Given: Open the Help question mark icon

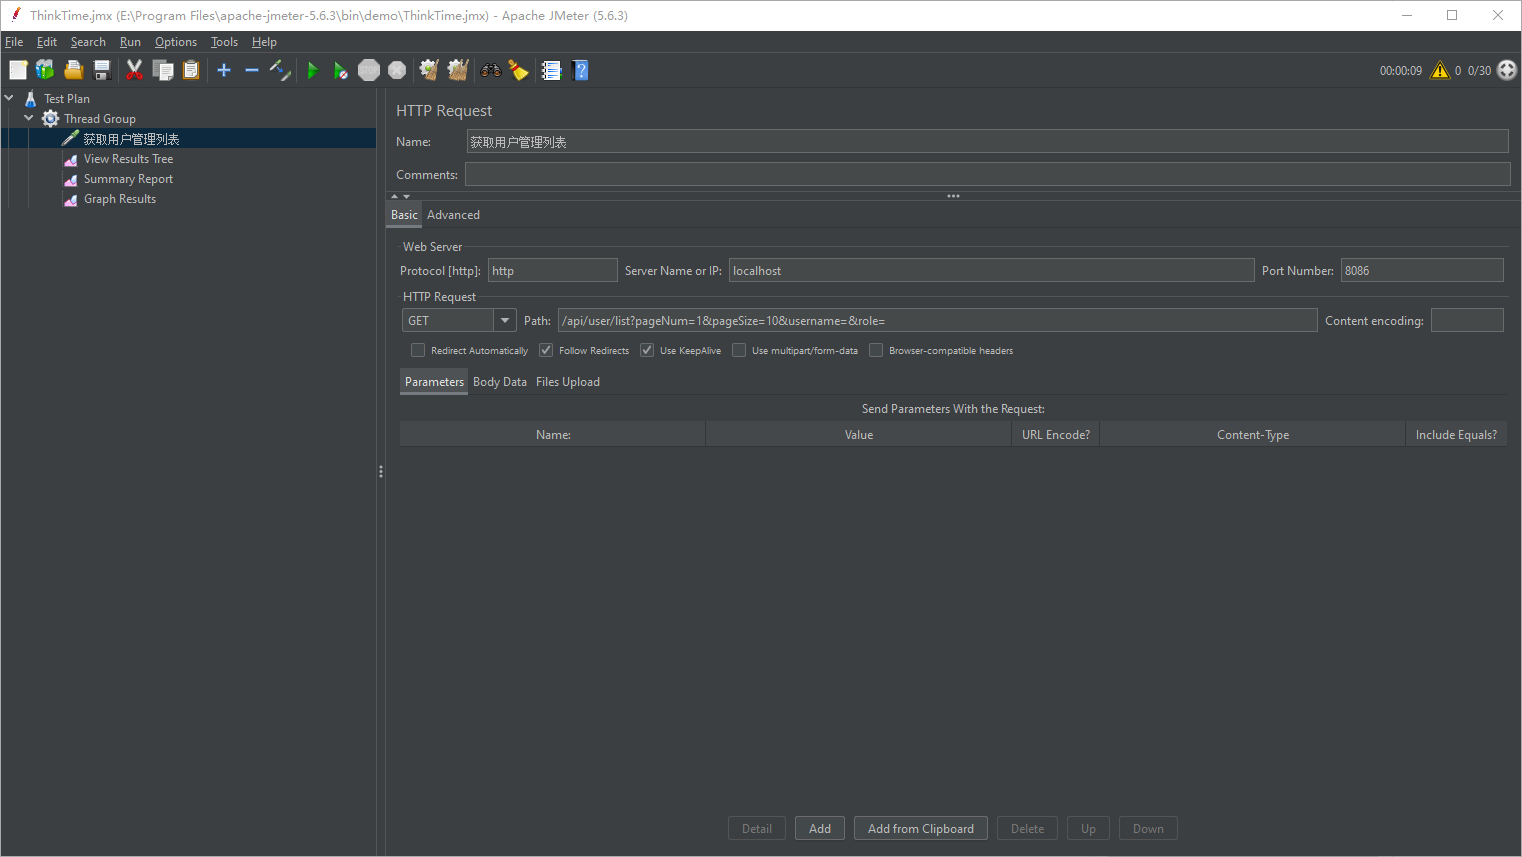Looking at the screenshot, I should [580, 70].
